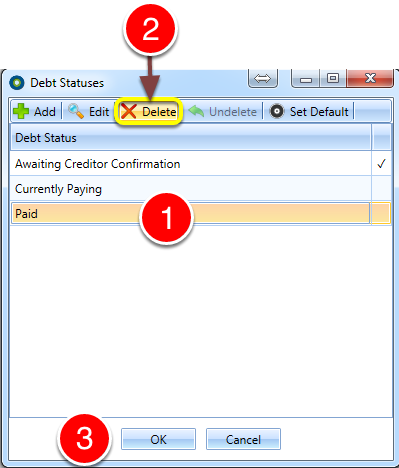Viewport: 399px width, 468px height.
Task: Click the Set Default disc icon
Action: pyautogui.click(x=277, y=111)
